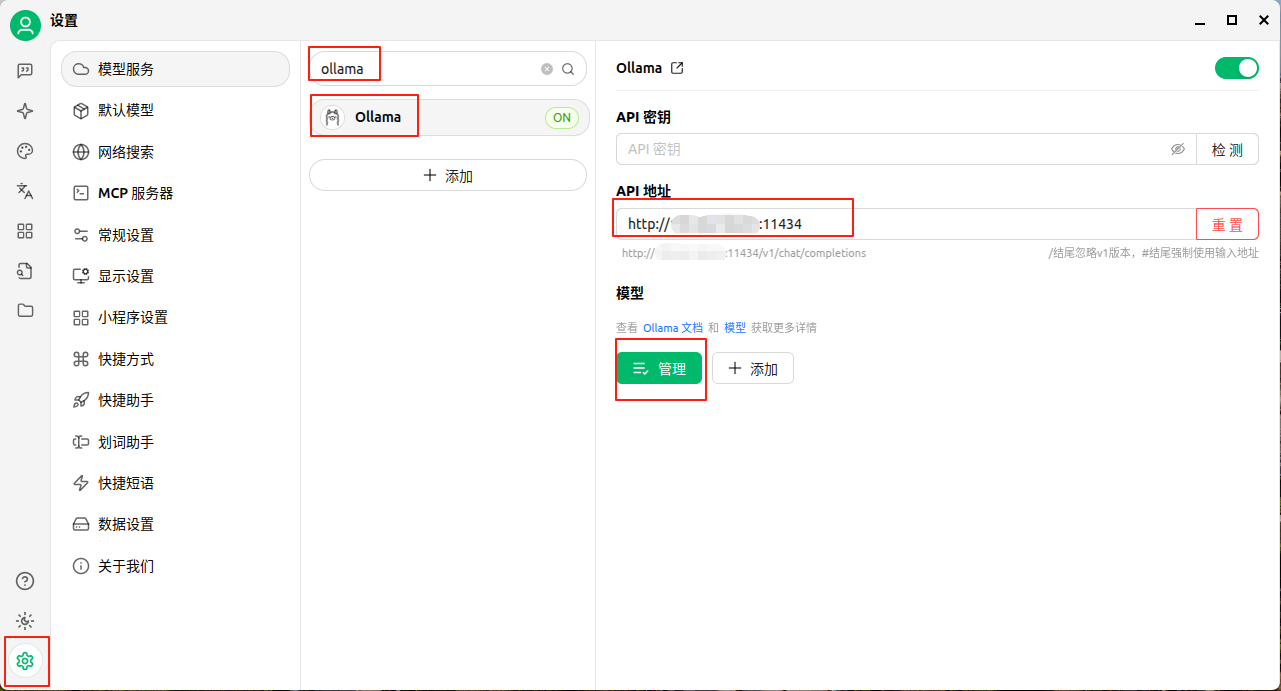This screenshot has height=691, width=1281.
Task: Open the translate icon in sidebar
Action: tap(26, 191)
